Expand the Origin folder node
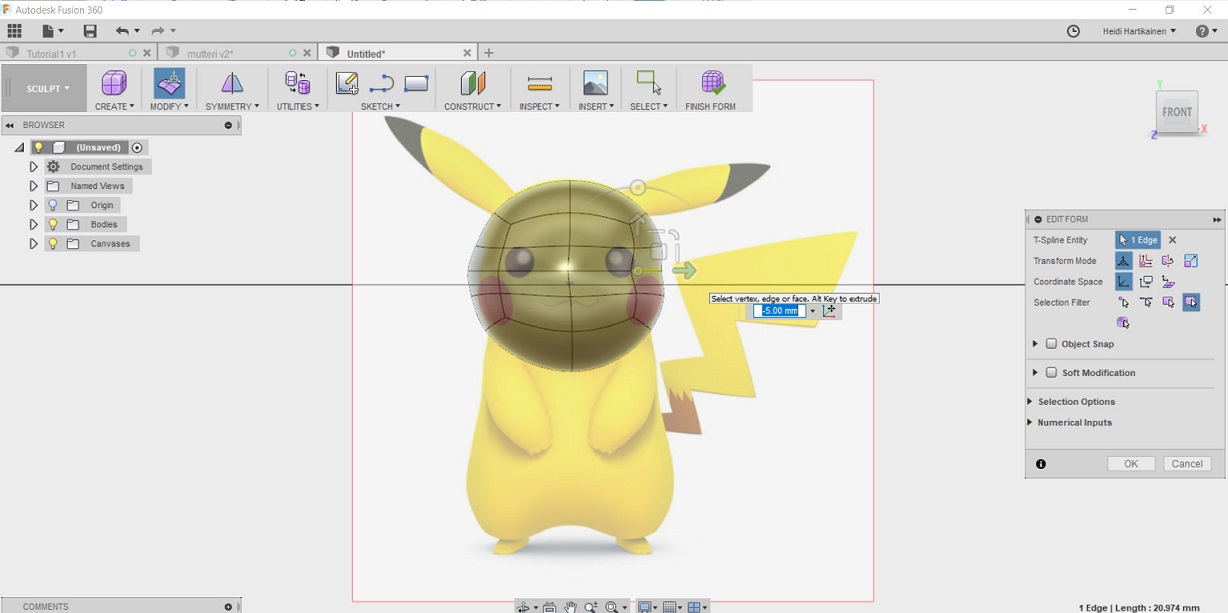This screenshot has width=1228, height=613. (x=33, y=205)
